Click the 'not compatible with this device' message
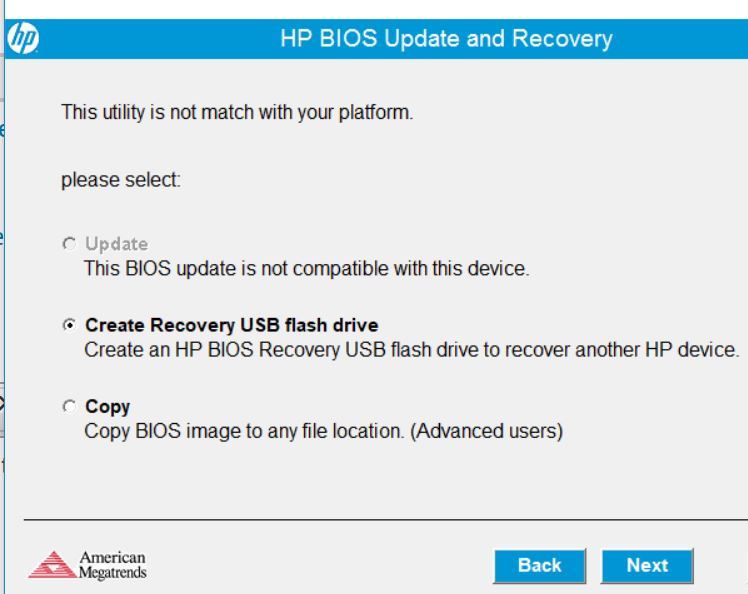 [x=306, y=269]
